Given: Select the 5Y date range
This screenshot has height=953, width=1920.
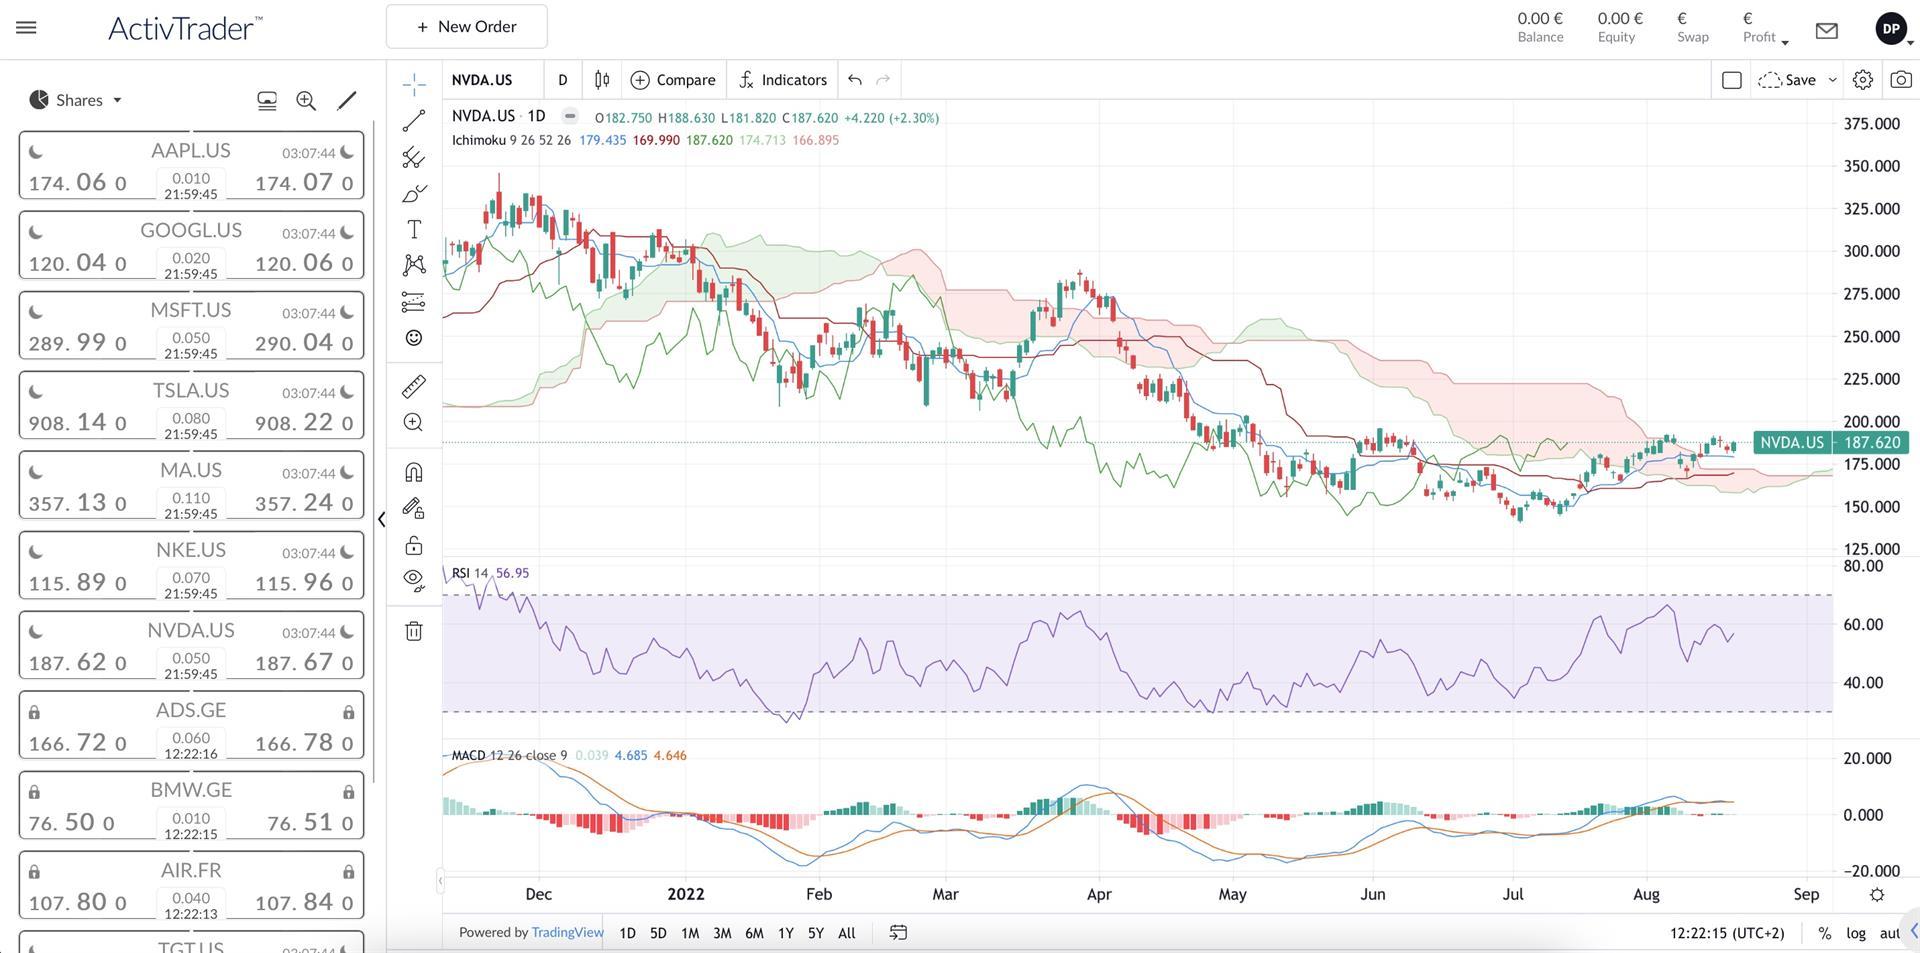Looking at the screenshot, I should (x=816, y=933).
